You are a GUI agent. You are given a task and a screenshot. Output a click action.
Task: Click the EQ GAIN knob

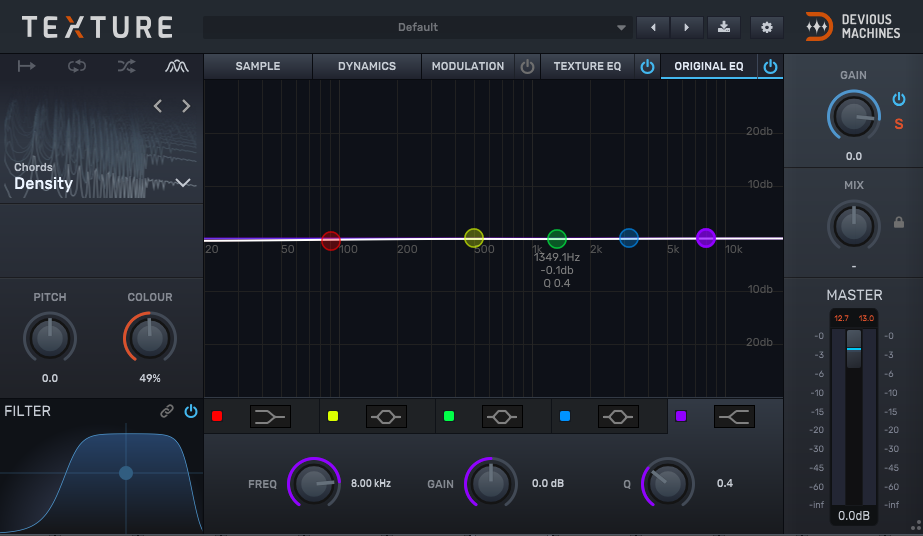click(491, 483)
